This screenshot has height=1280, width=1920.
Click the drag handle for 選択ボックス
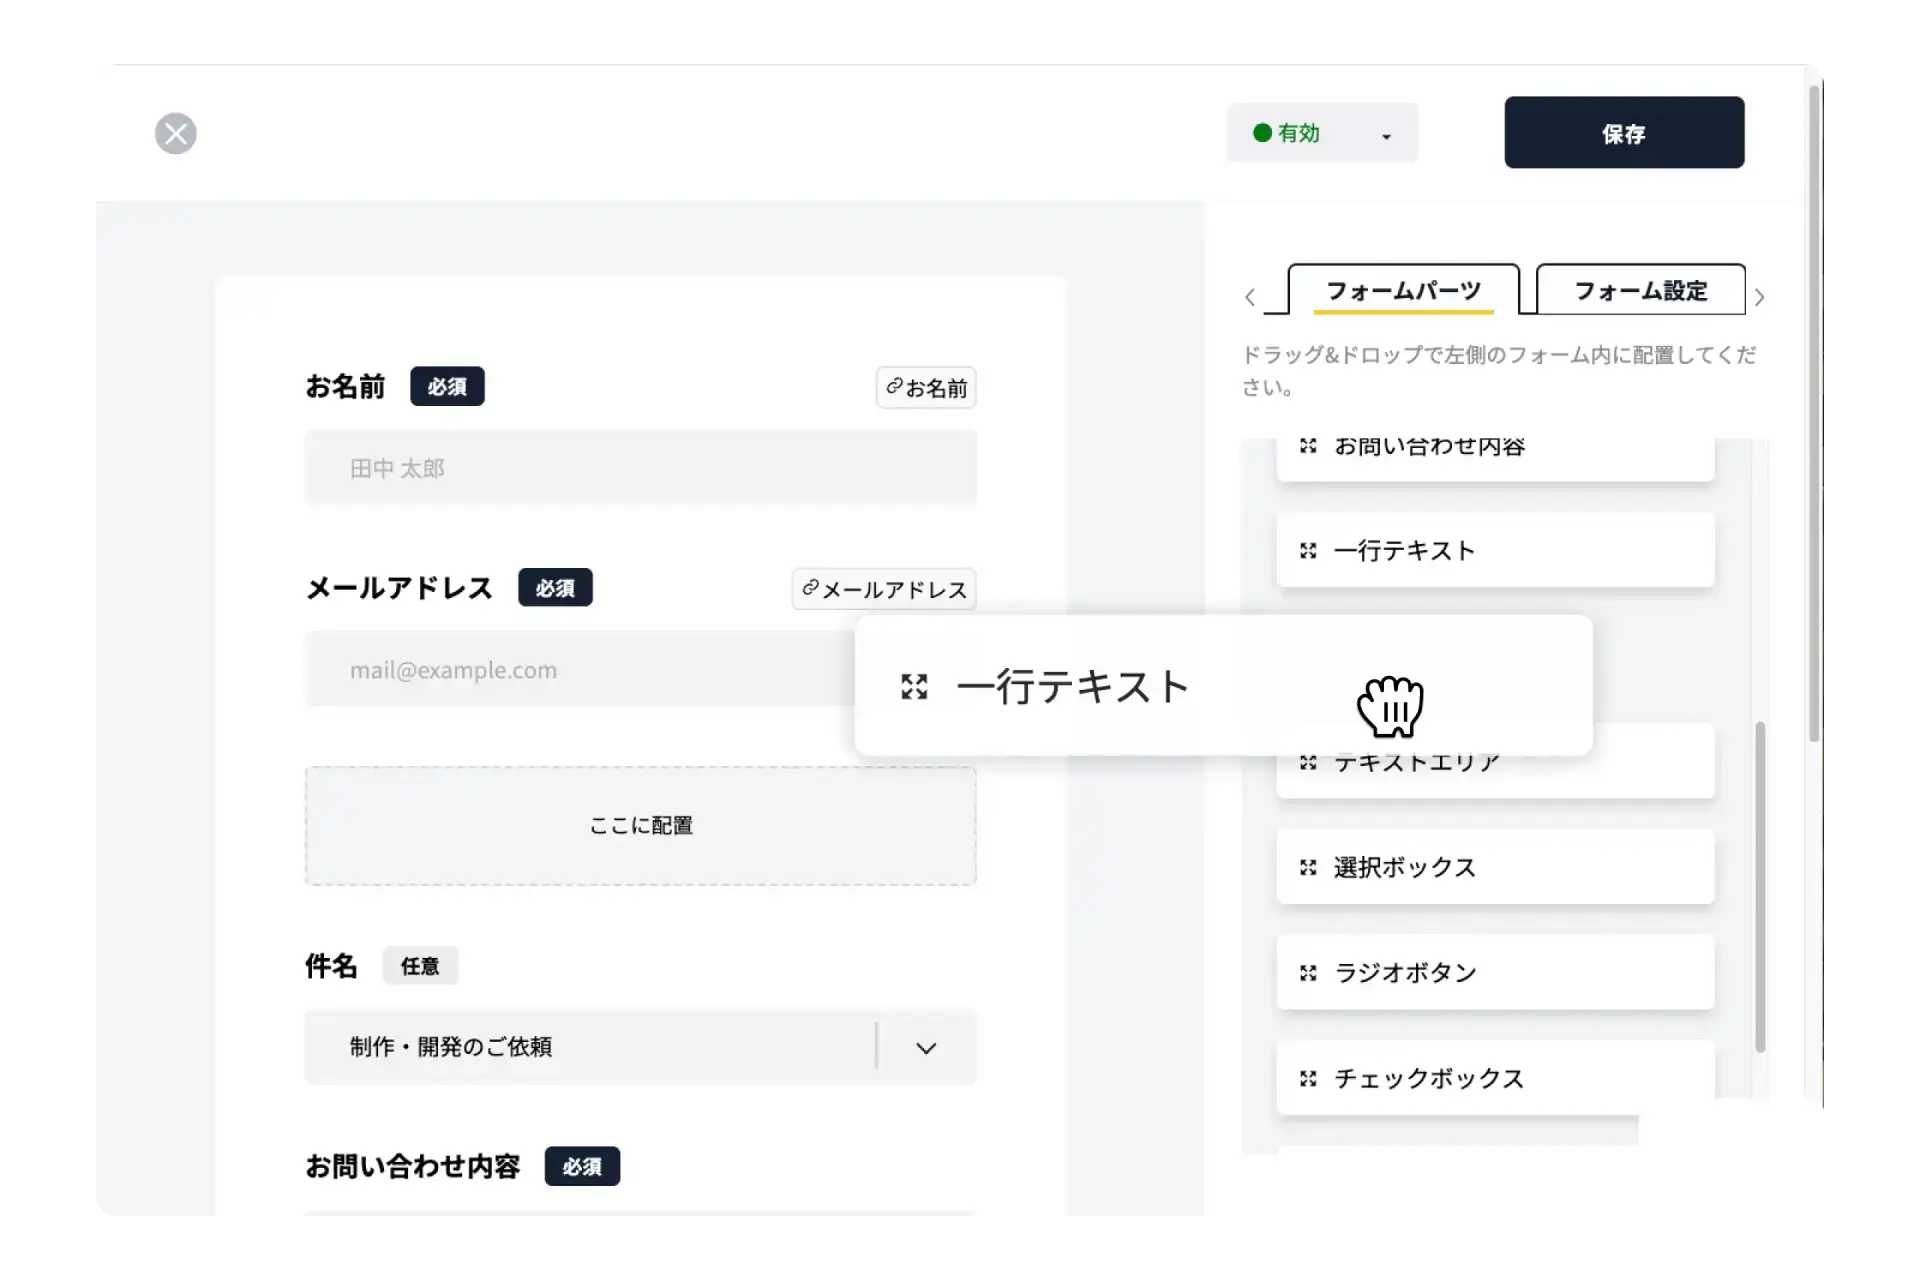click(1309, 867)
